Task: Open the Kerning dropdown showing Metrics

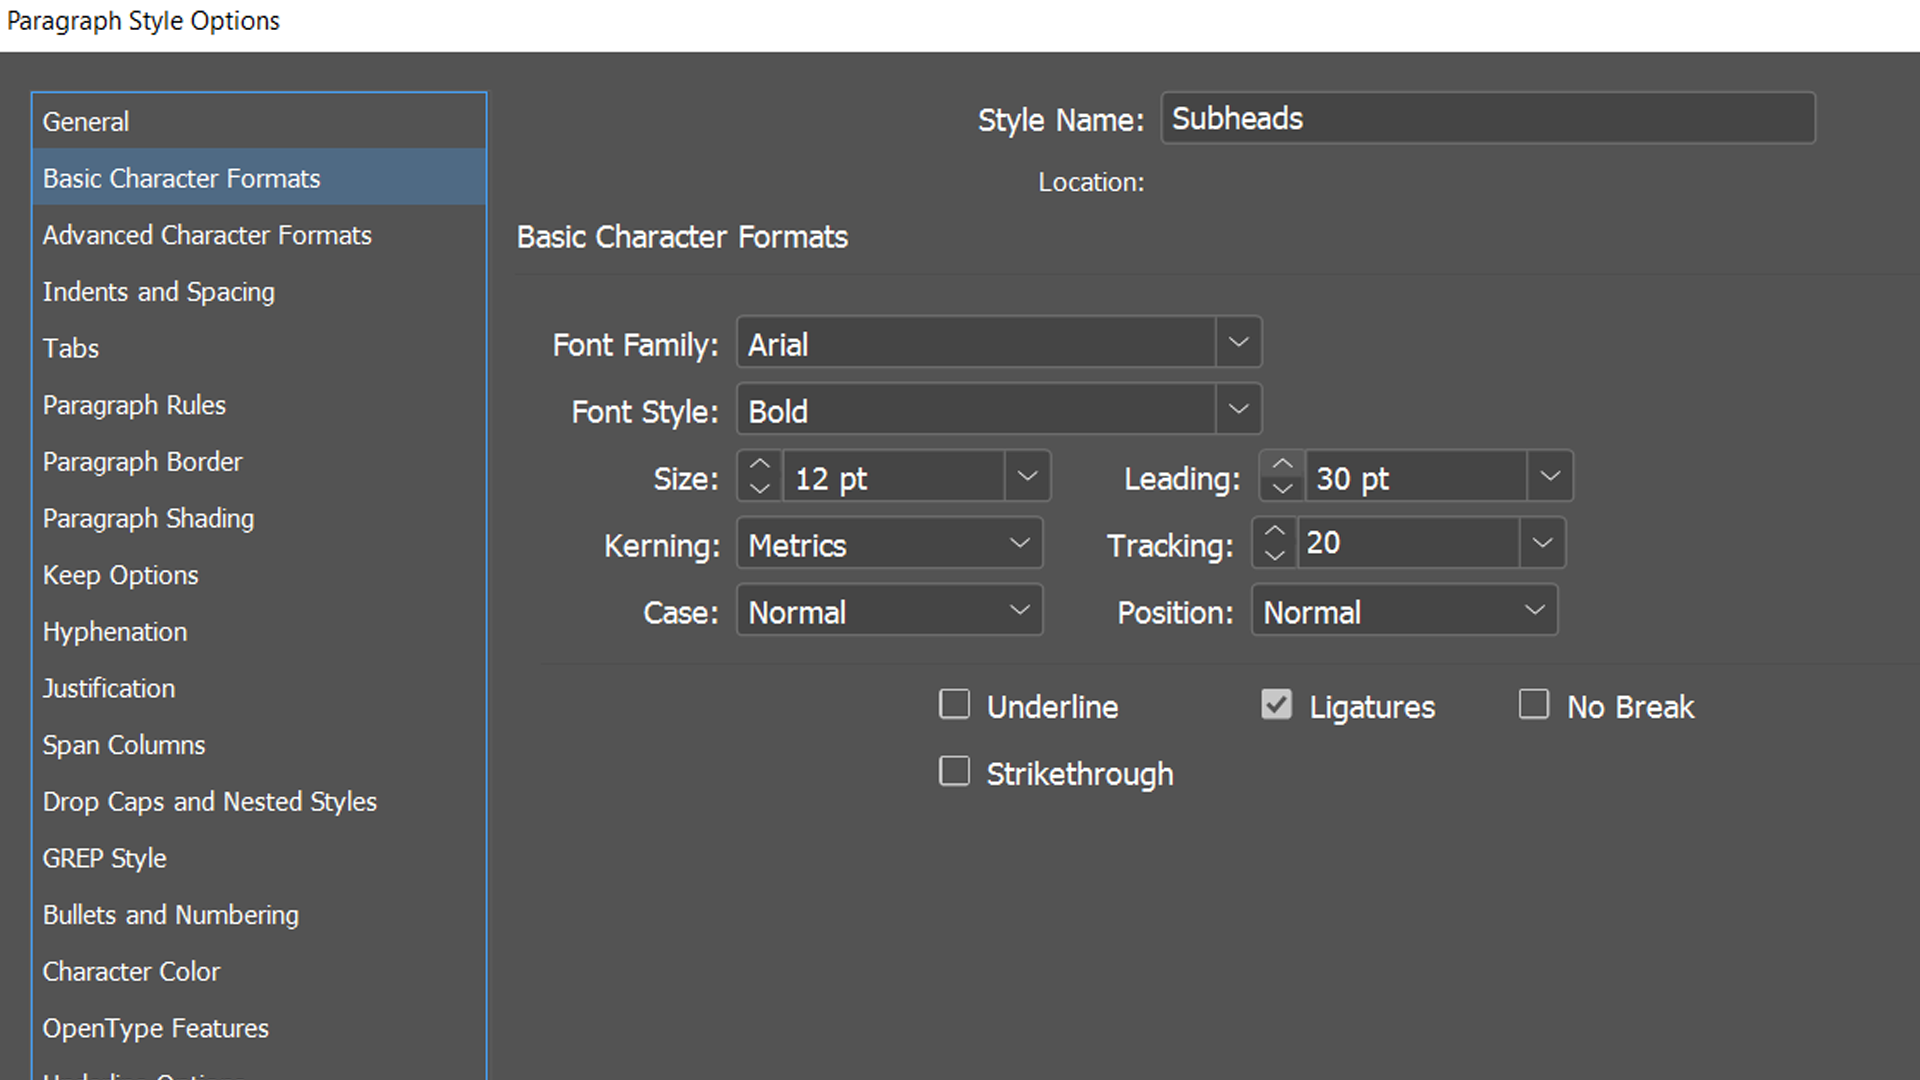Action: [1019, 544]
